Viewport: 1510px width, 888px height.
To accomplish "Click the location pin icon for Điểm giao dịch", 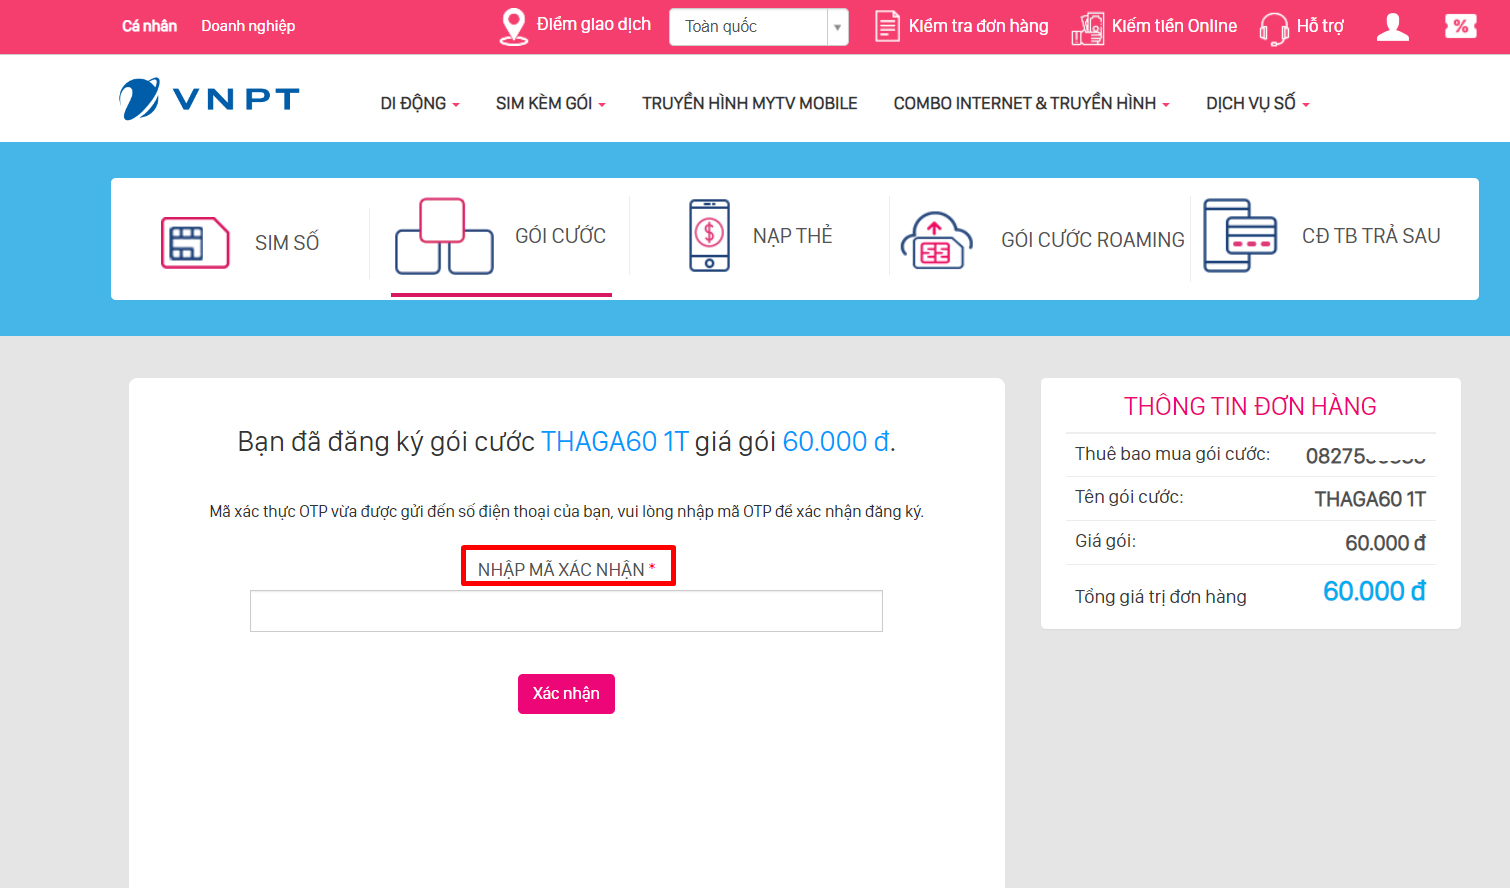I will tap(513, 27).
